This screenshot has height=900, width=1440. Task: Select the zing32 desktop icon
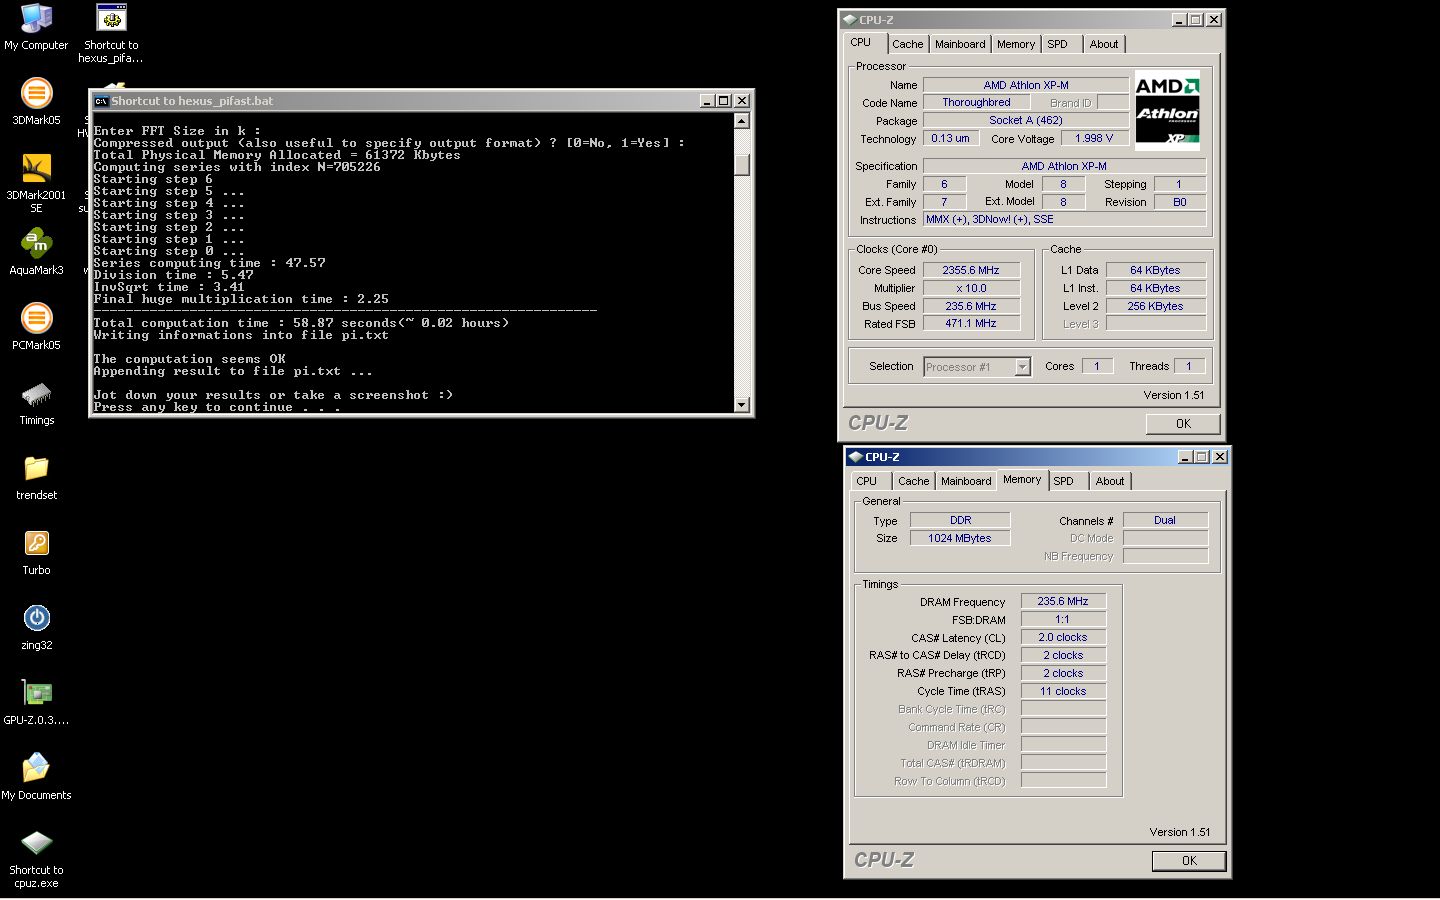pos(36,627)
